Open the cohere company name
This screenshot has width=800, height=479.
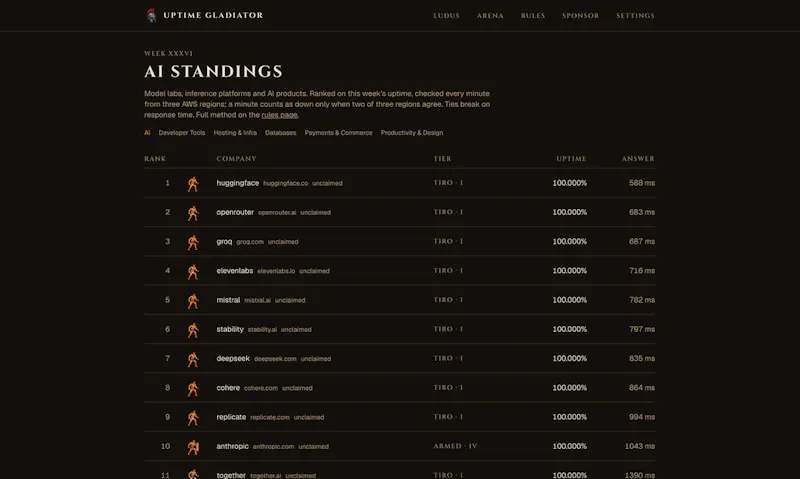point(228,388)
